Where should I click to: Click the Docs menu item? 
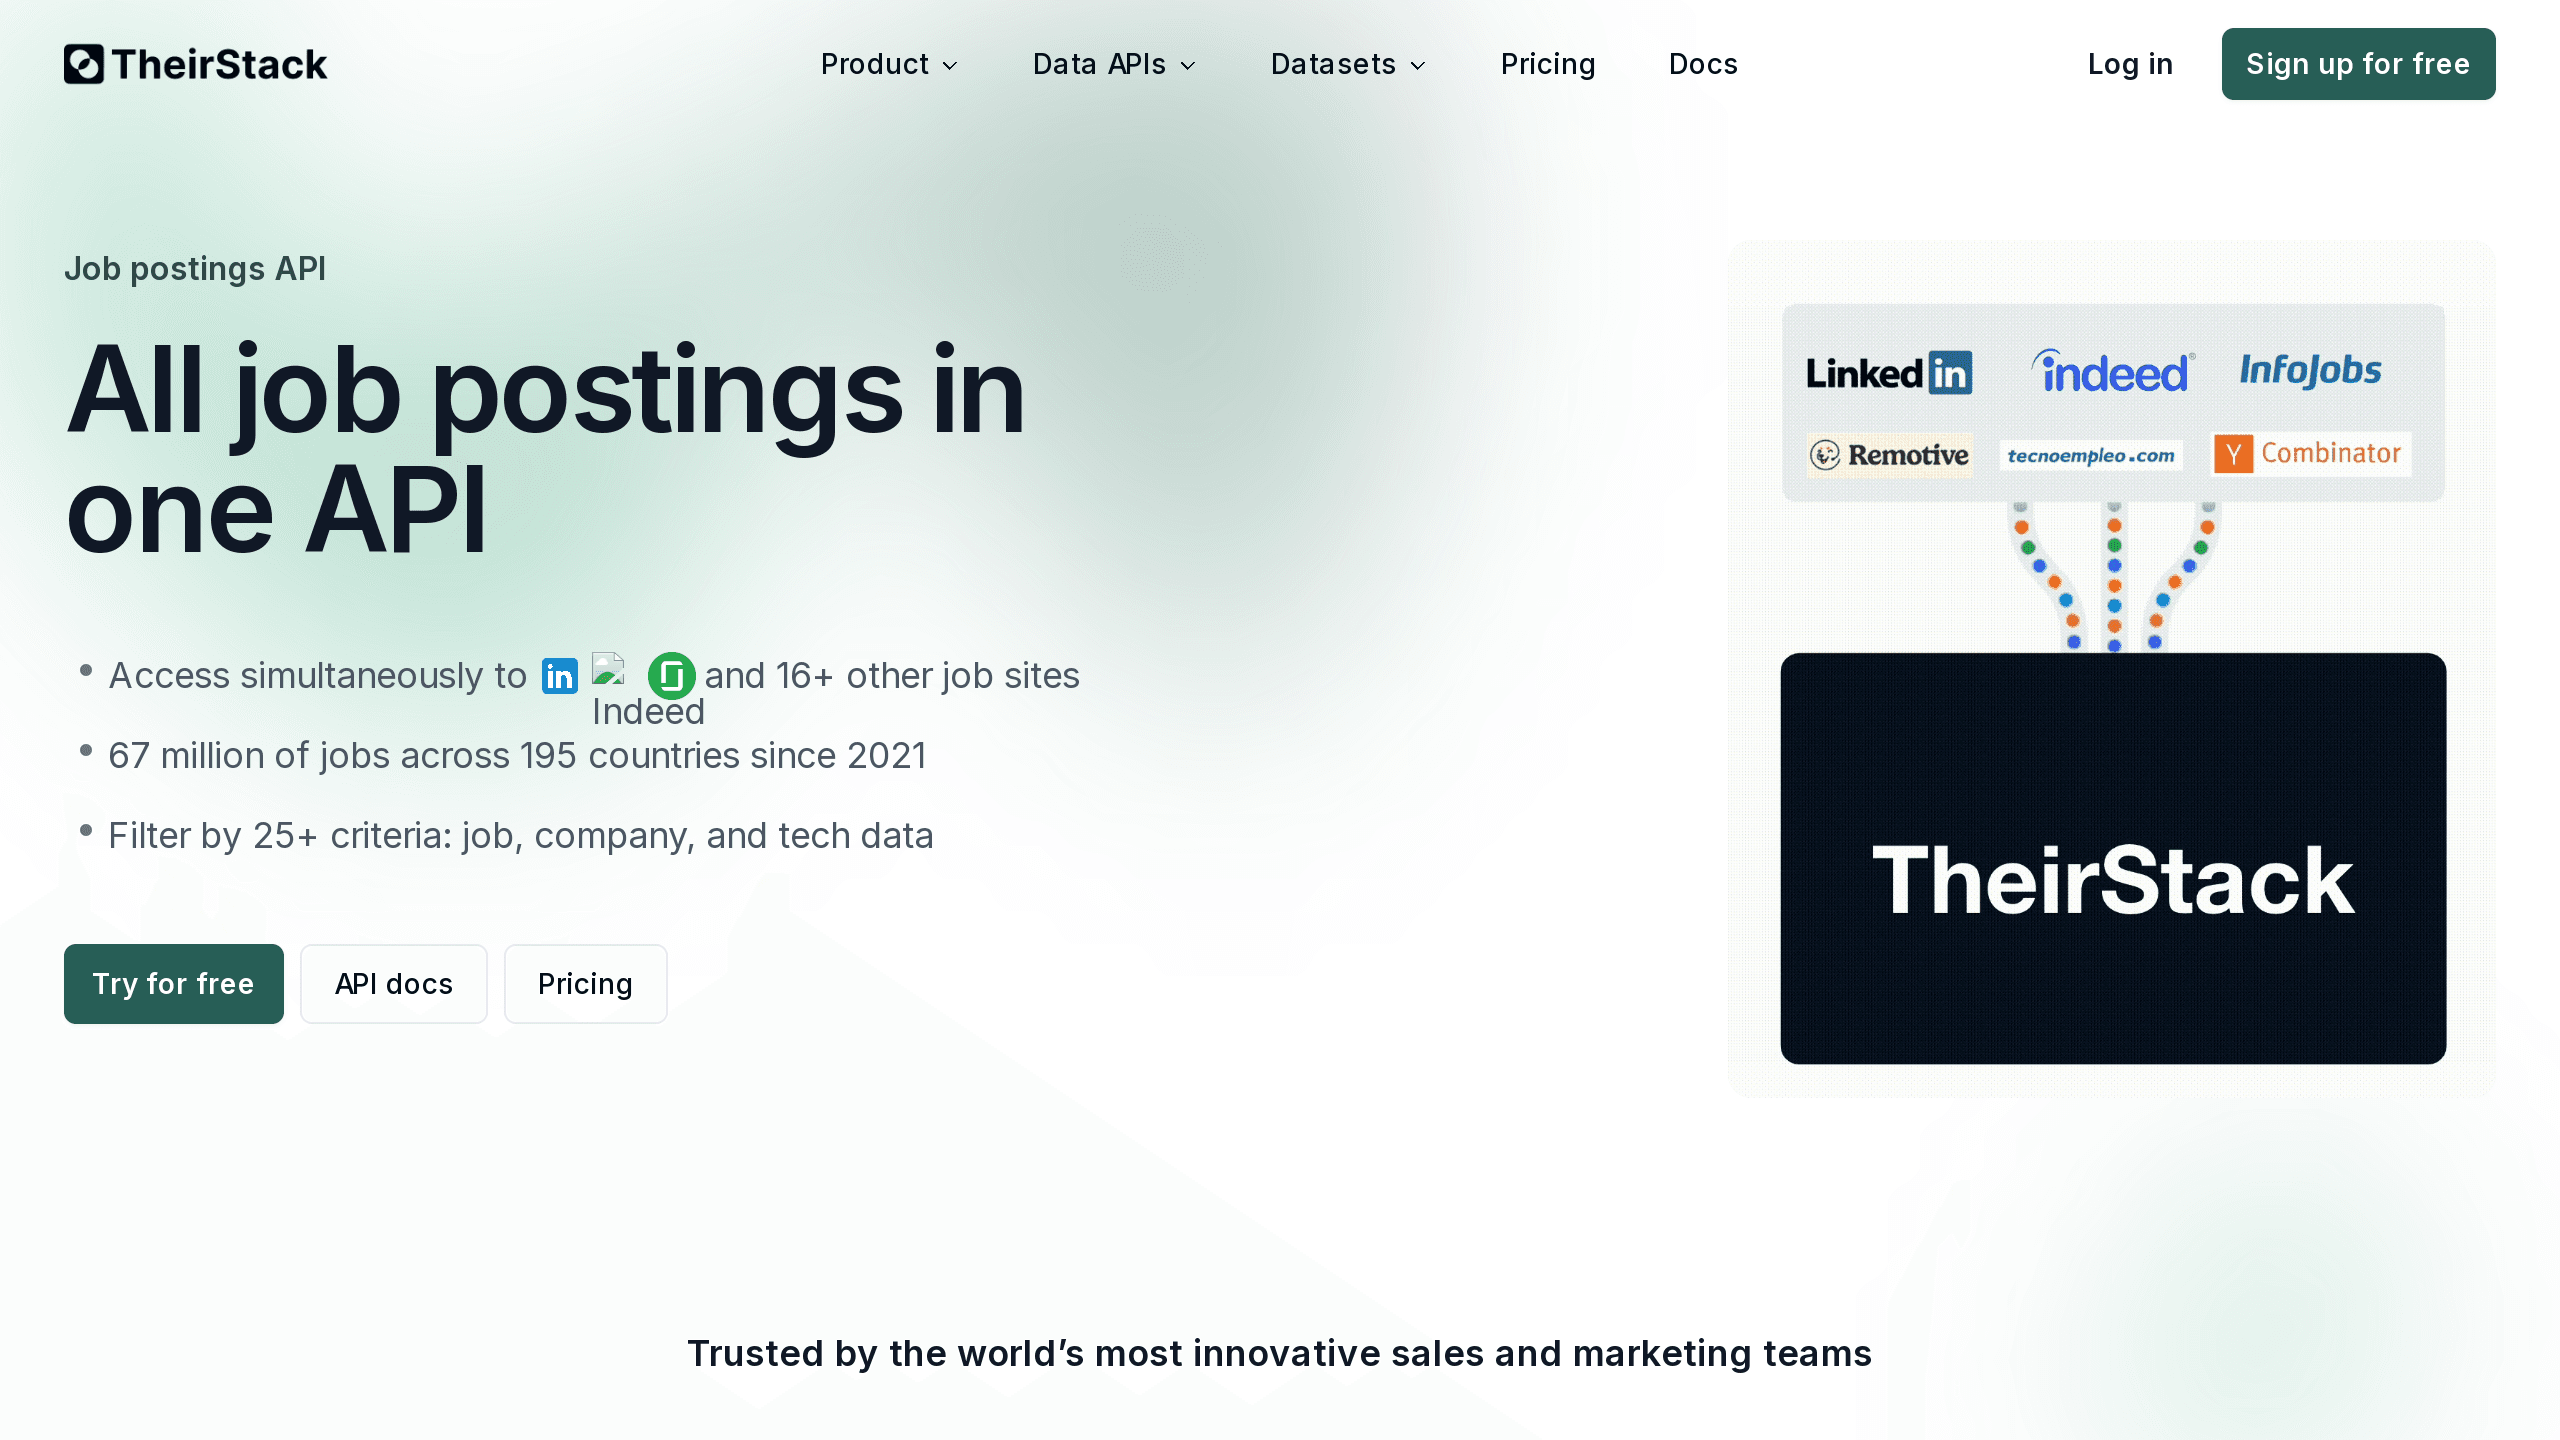[x=1702, y=63]
